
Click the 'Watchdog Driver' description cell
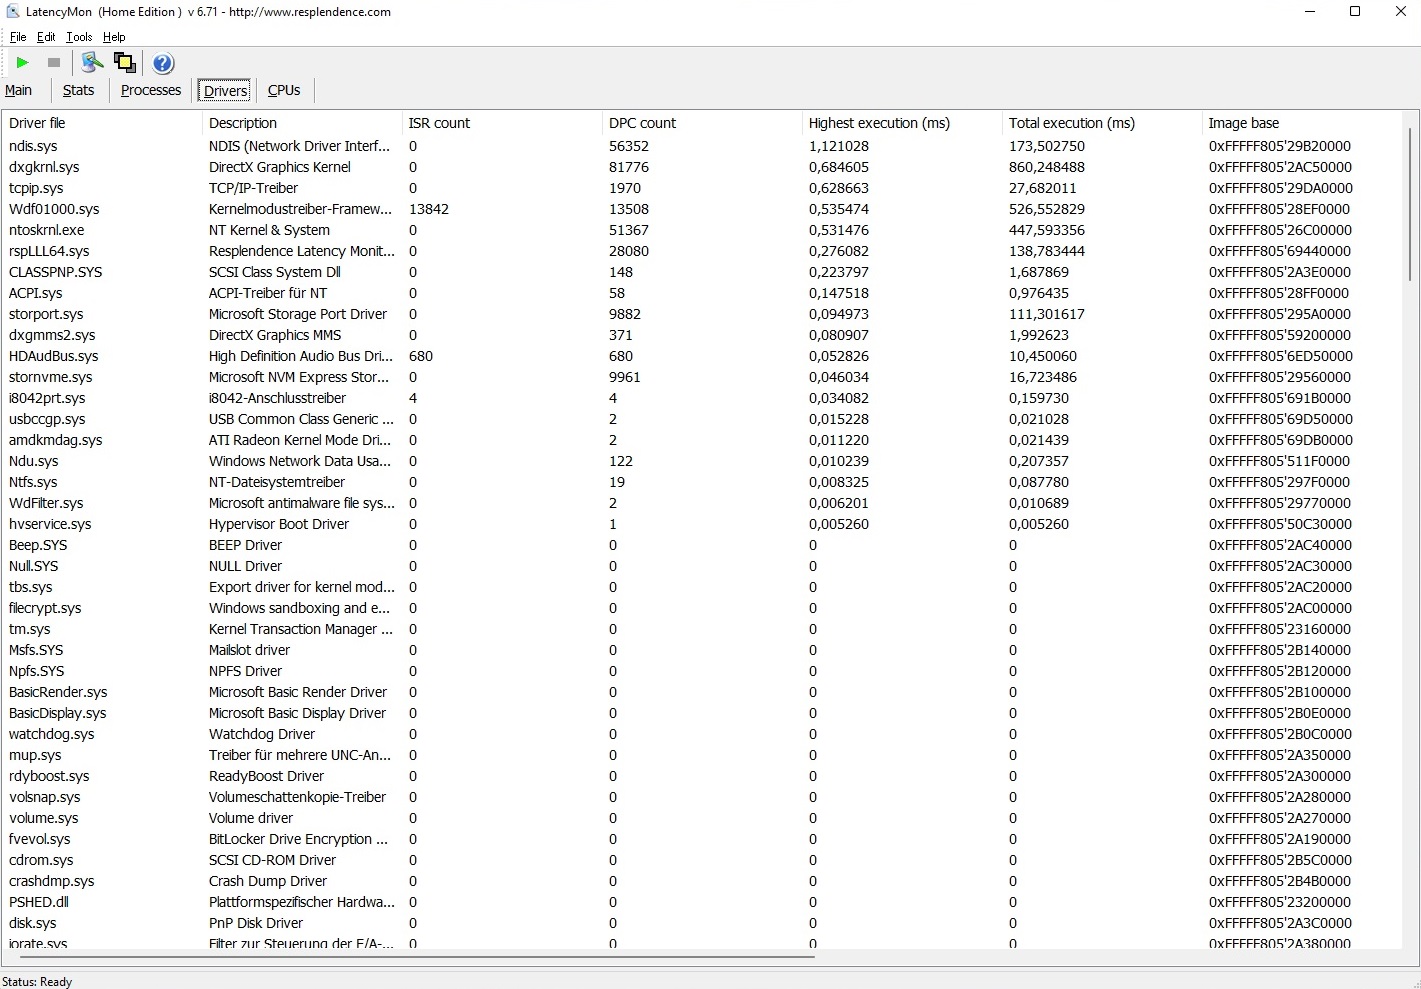click(262, 734)
